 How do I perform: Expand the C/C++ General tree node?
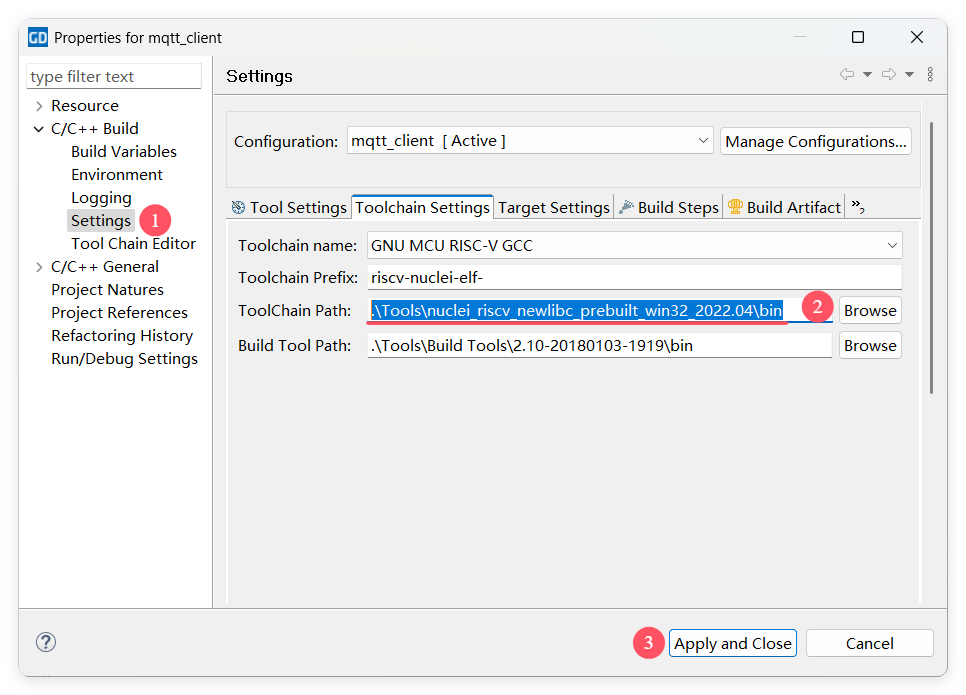[x=39, y=267]
